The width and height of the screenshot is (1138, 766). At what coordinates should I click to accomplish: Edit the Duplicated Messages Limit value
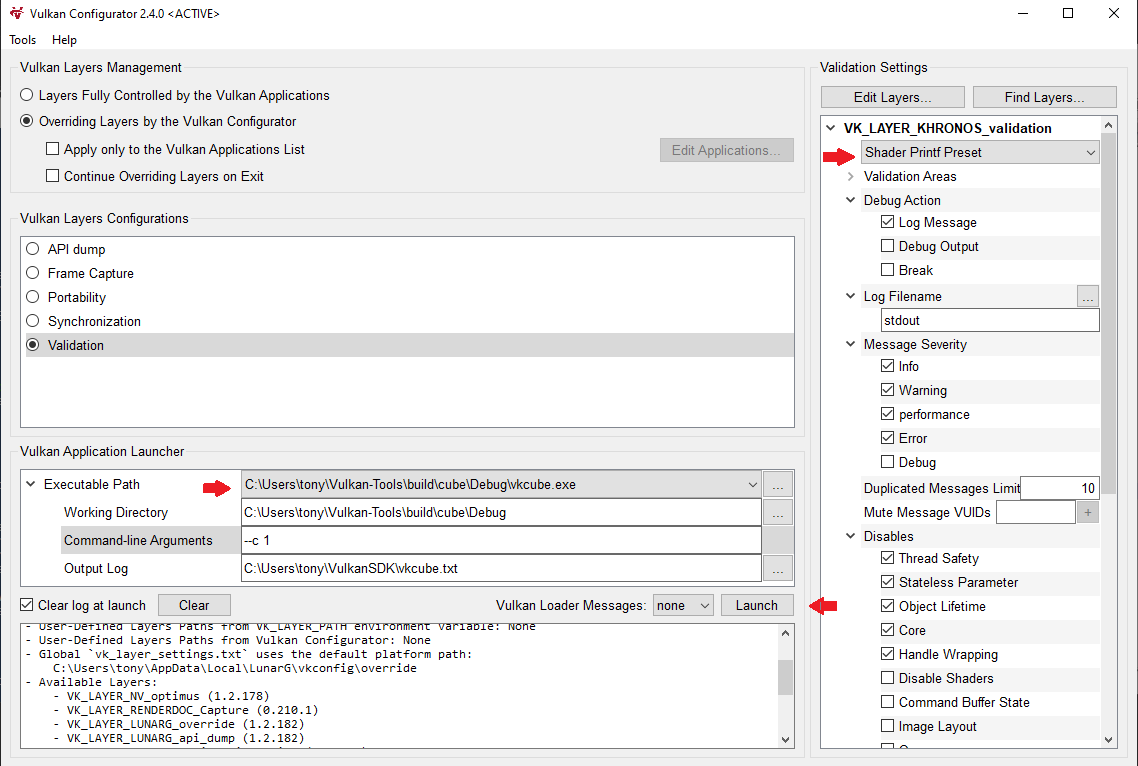(1059, 488)
